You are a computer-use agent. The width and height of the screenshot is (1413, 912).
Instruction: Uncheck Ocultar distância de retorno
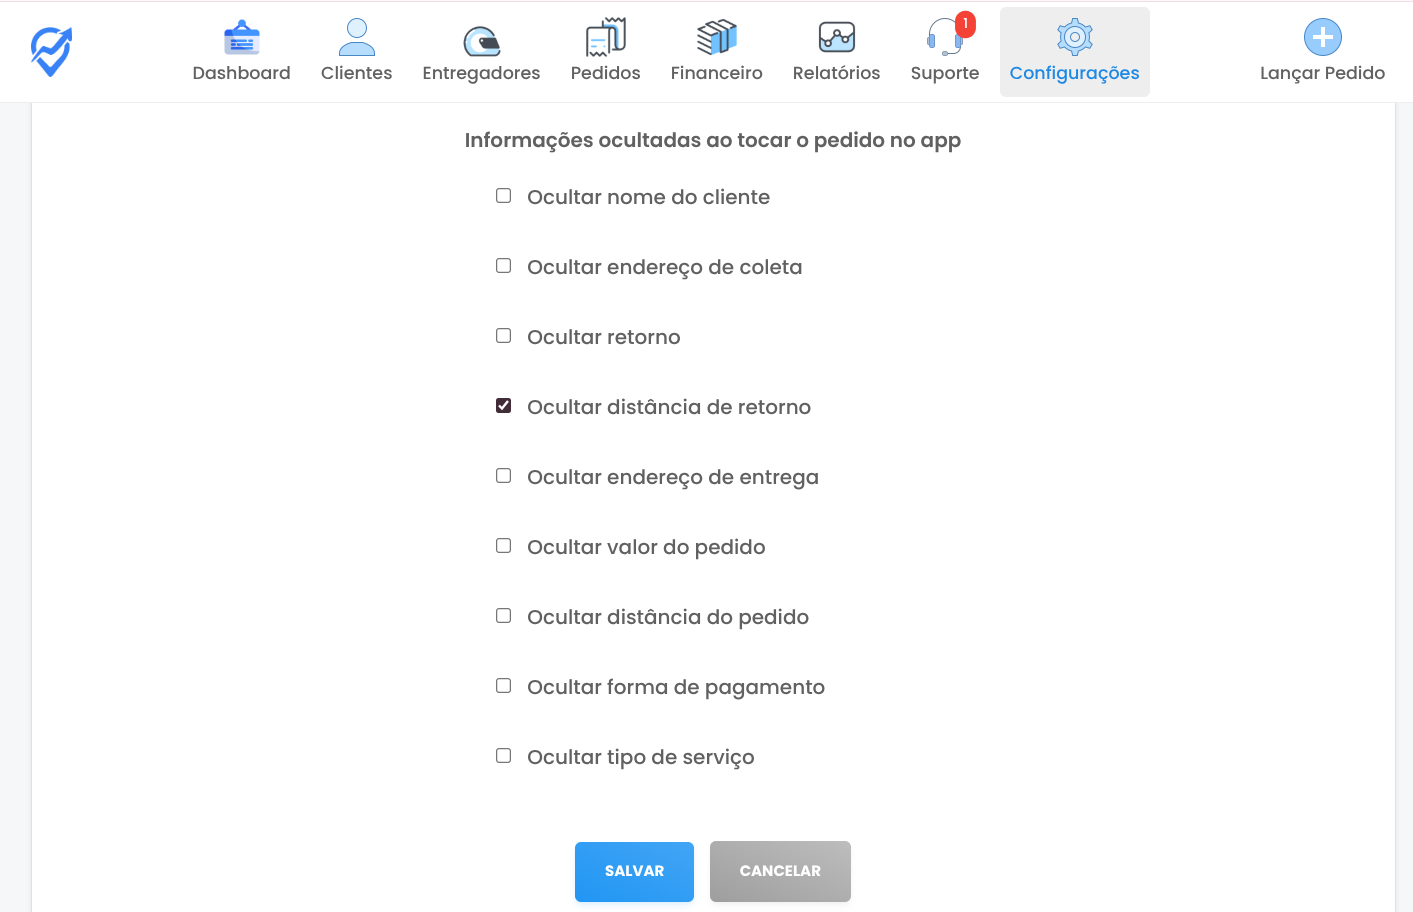coord(504,406)
